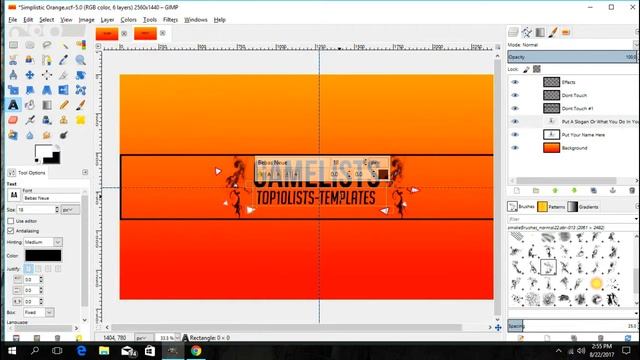Viewport: 640px width, 360px height.
Task: Open Google Chrome from the taskbar
Action: 196,351
